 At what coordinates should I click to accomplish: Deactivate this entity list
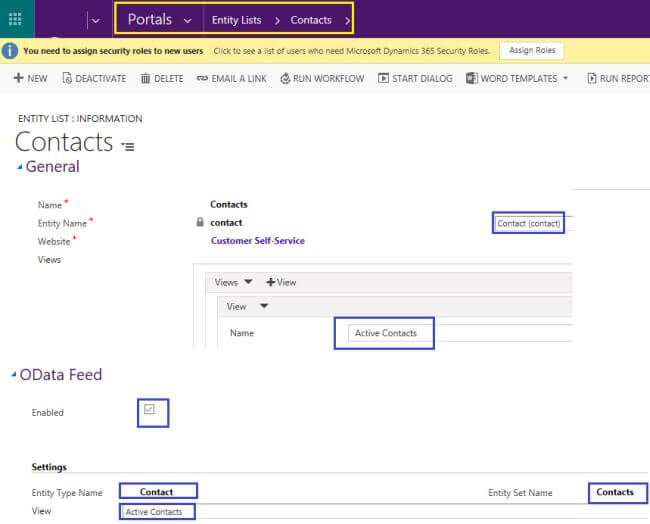tap(94, 78)
